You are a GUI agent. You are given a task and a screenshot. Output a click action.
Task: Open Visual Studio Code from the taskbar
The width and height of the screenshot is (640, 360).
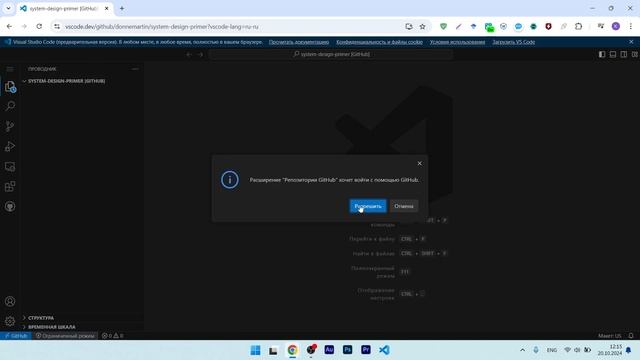(384, 350)
